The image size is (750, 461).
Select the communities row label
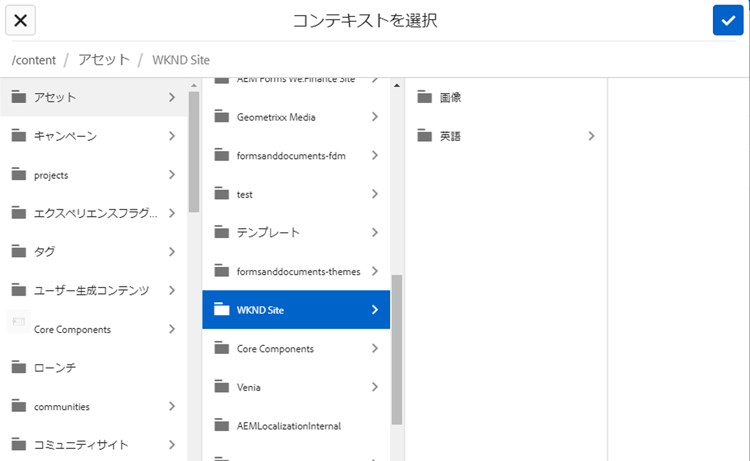coord(62,407)
